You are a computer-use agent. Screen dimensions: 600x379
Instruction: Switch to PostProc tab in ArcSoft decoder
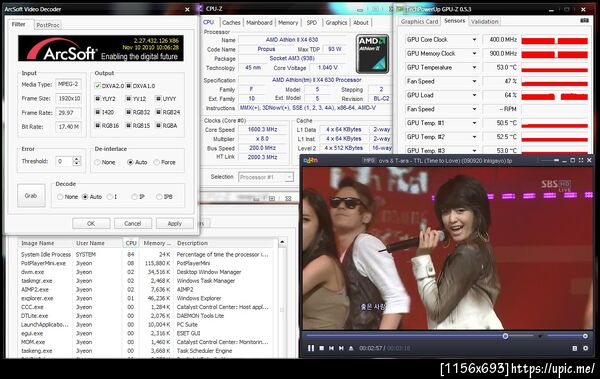tap(48, 25)
